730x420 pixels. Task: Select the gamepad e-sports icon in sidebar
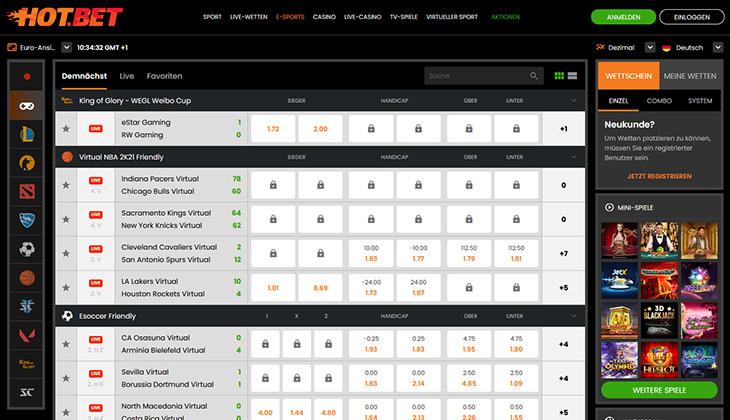pos(27,106)
